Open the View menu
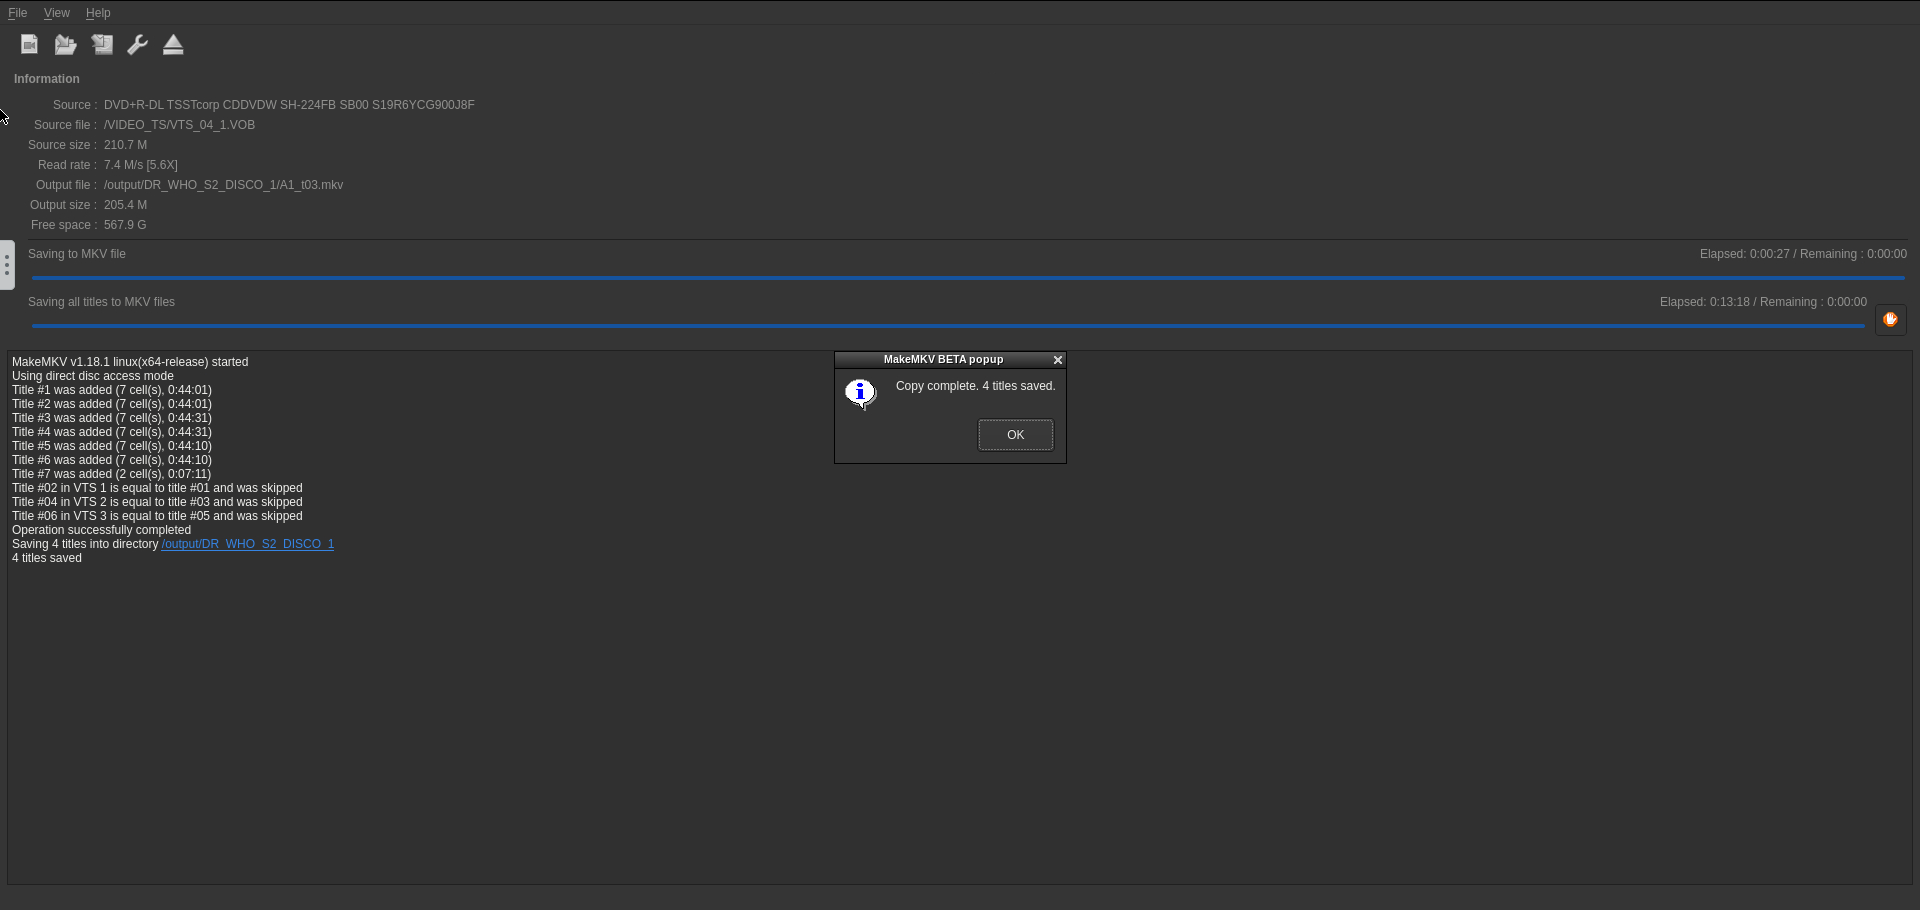Viewport: 1920px width, 910px height. pos(57,13)
